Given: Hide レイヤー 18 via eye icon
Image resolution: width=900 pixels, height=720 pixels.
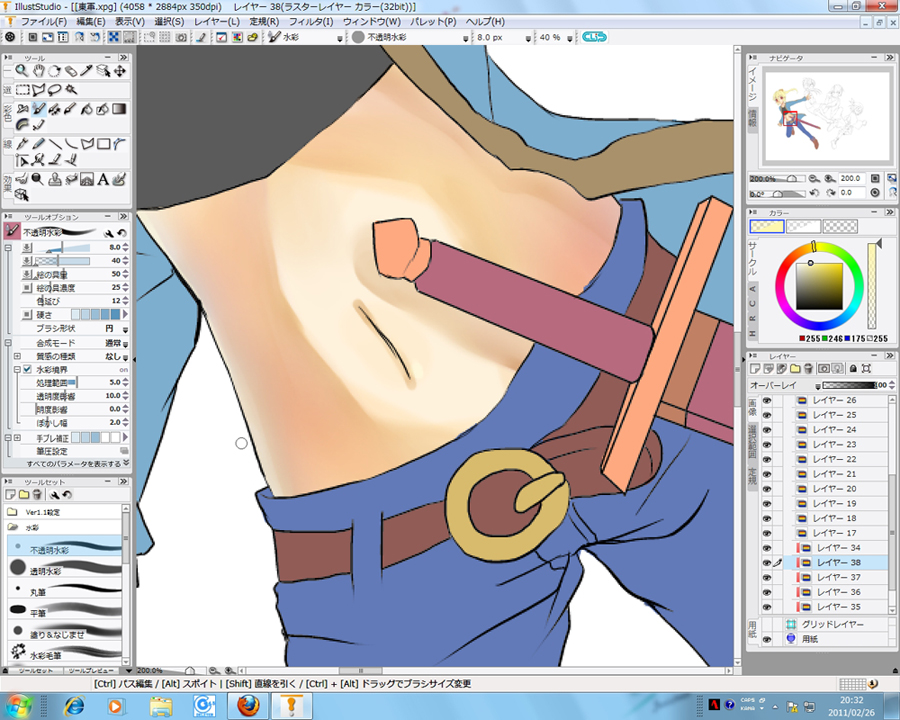Looking at the screenshot, I should (767, 518).
